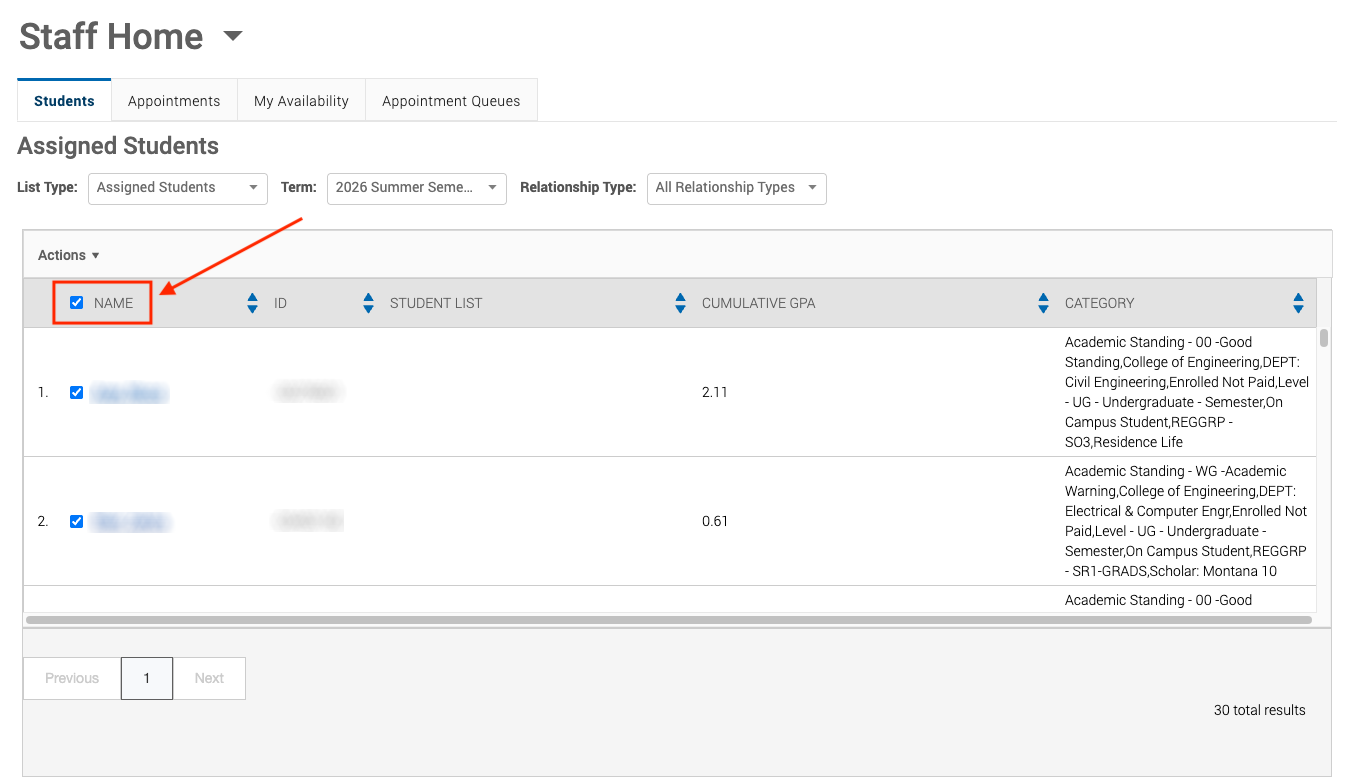
Task: Sort by the STUDENT LIST column arrows
Action: (x=680, y=303)
